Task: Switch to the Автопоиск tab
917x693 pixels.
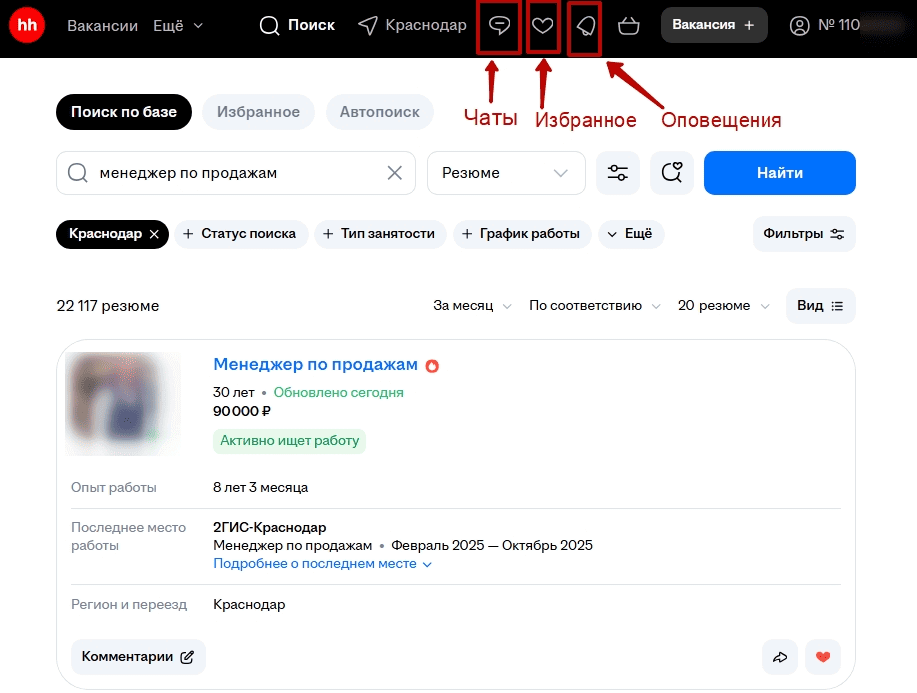Action: click(379, 112)
